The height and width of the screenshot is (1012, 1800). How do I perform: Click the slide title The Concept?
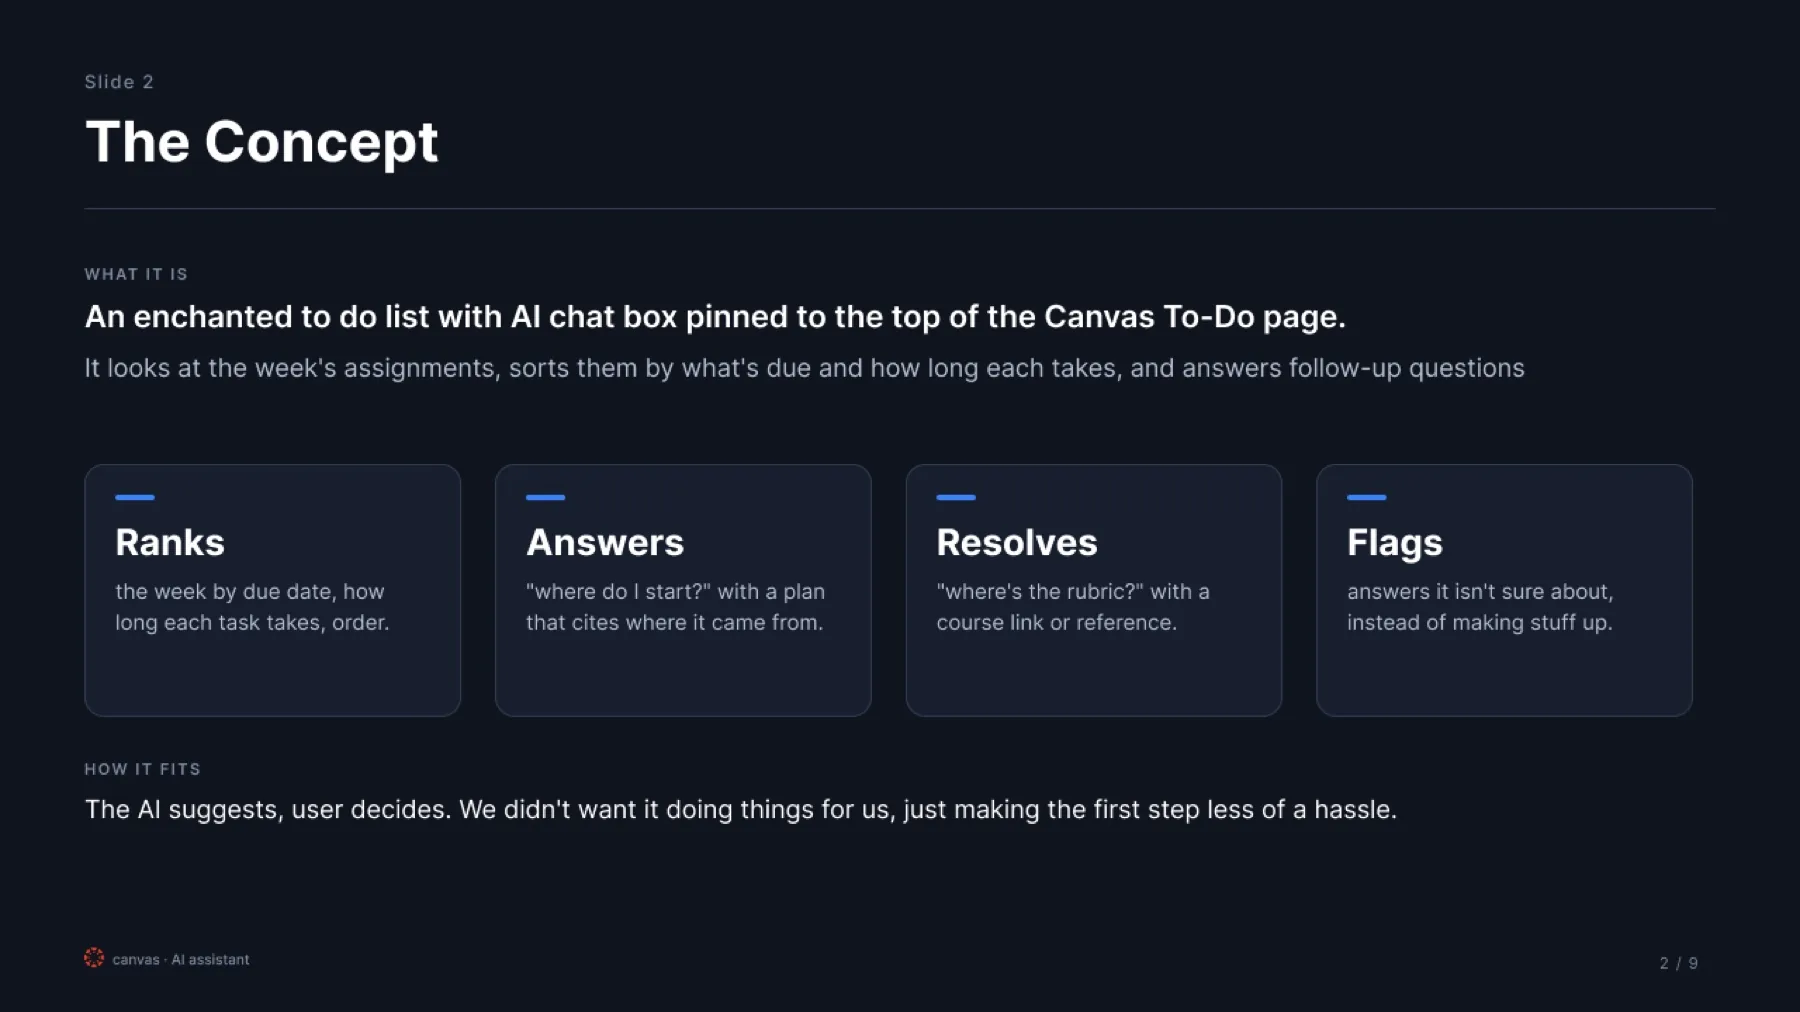[x=262, y=142]
